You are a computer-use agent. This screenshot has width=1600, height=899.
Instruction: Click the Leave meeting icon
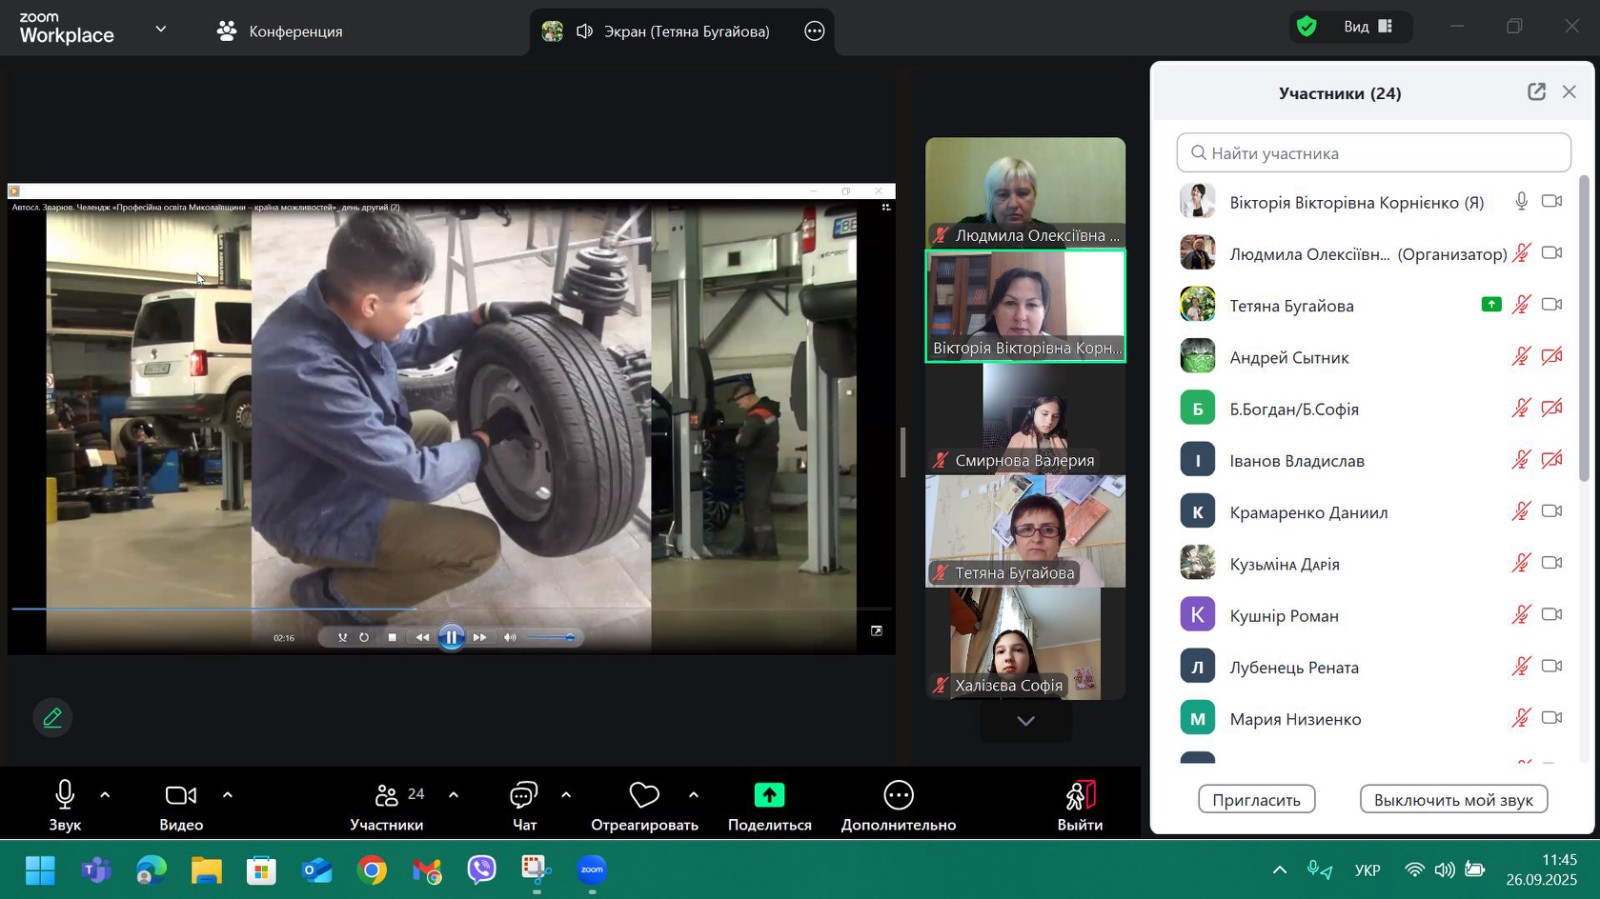click(x=1080, y=796)
